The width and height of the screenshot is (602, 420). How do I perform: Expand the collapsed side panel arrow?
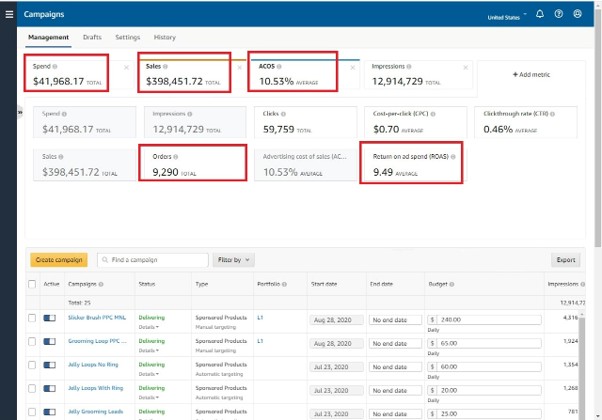tap(20, 112)
